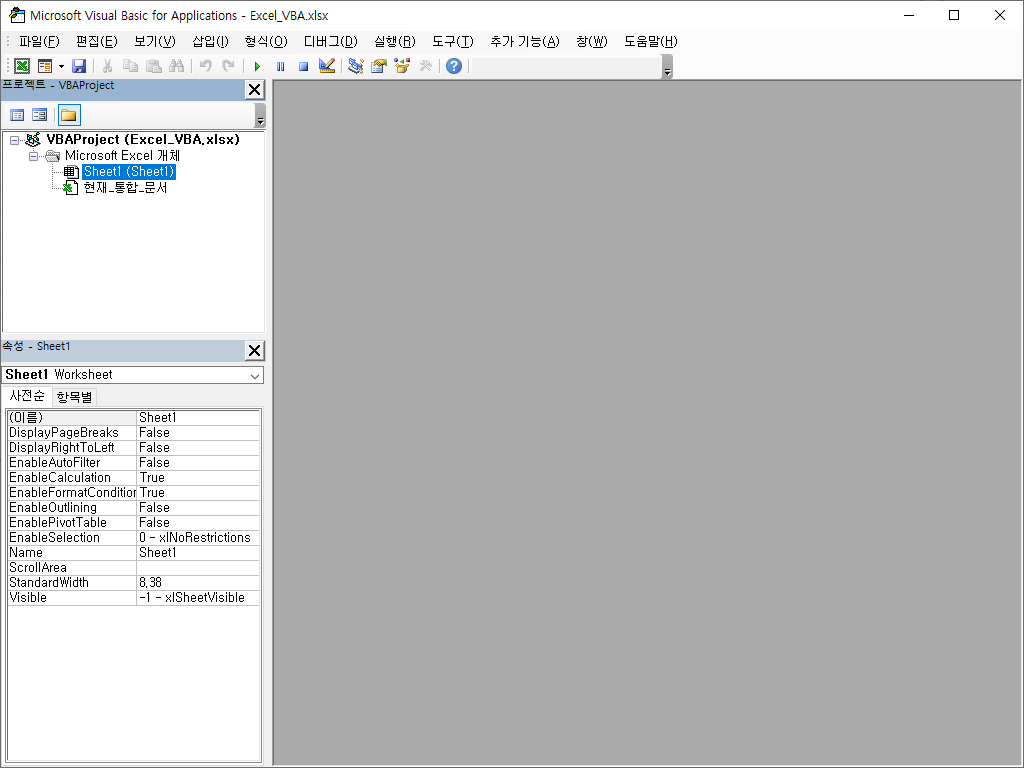Open the 삽입(I) menu
This screenshot has width=1024, height=768.
[210, 42]
